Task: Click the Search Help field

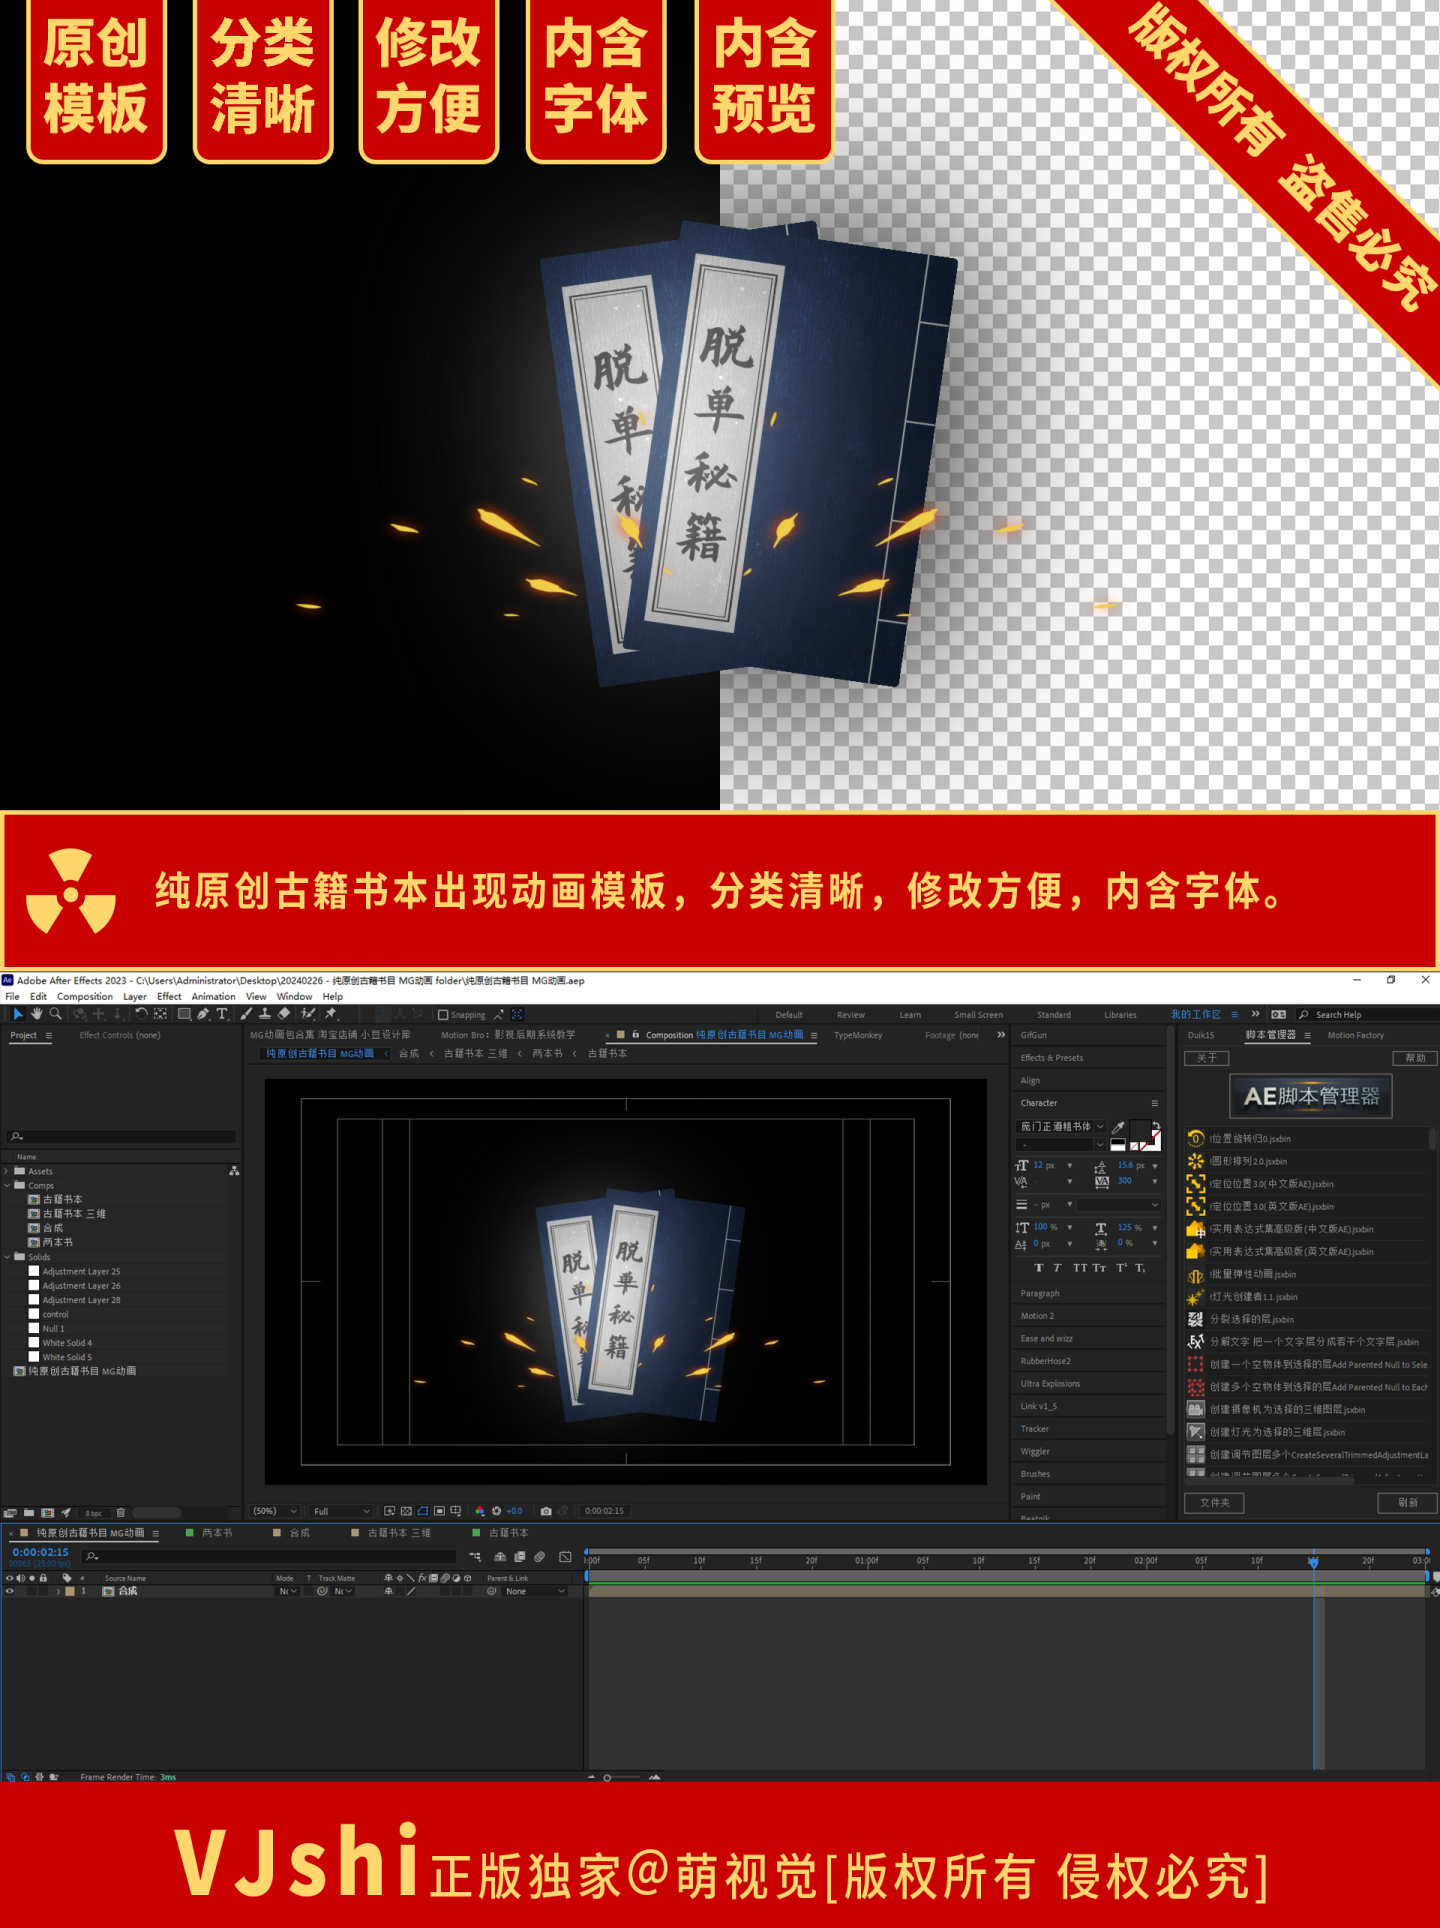Action: click(x=1368, y=1015)
